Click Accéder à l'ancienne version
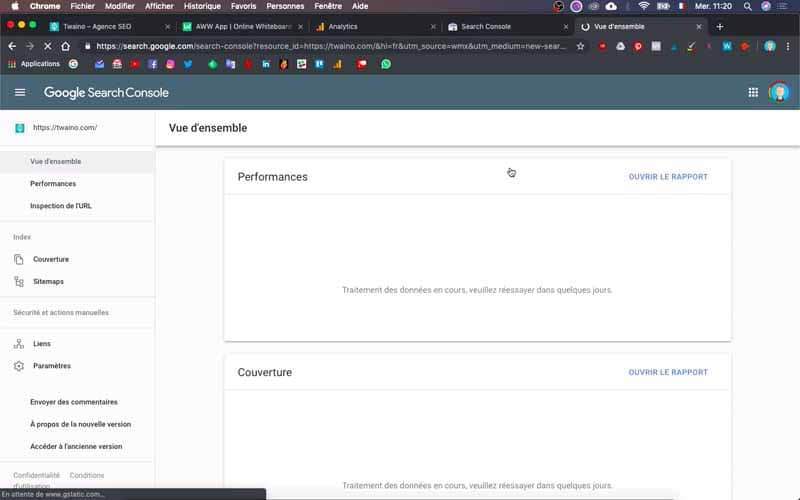800x500 pixels. click(77, 446)
